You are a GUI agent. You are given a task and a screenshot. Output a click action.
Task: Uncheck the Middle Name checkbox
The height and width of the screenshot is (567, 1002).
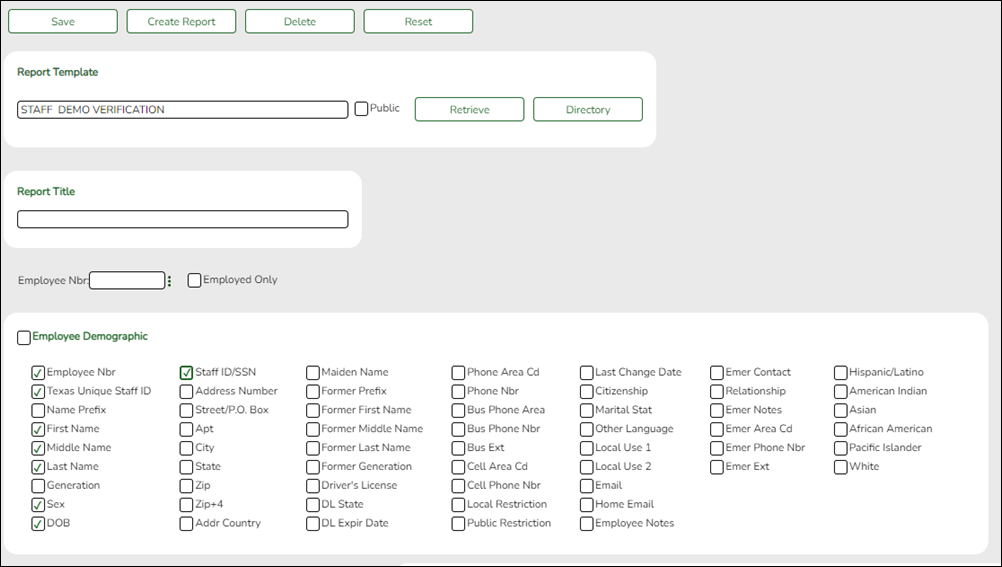tap(38, 448)
